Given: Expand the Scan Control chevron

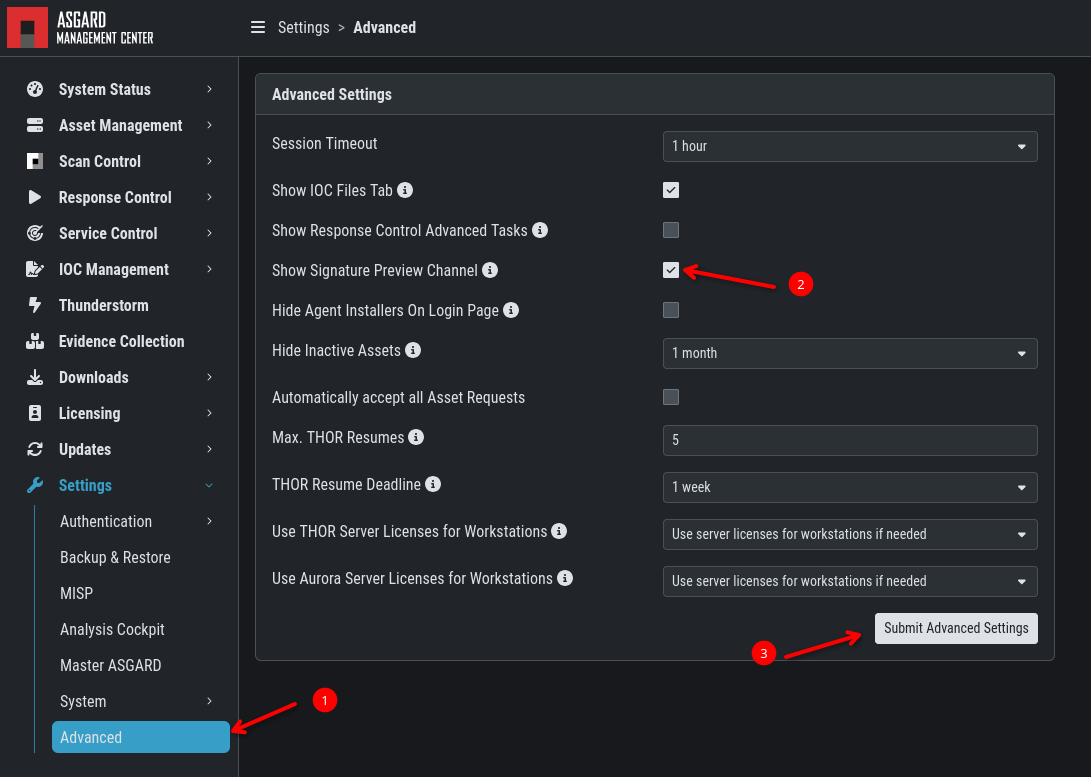Looking at the screenshot, I should point(209,161).
